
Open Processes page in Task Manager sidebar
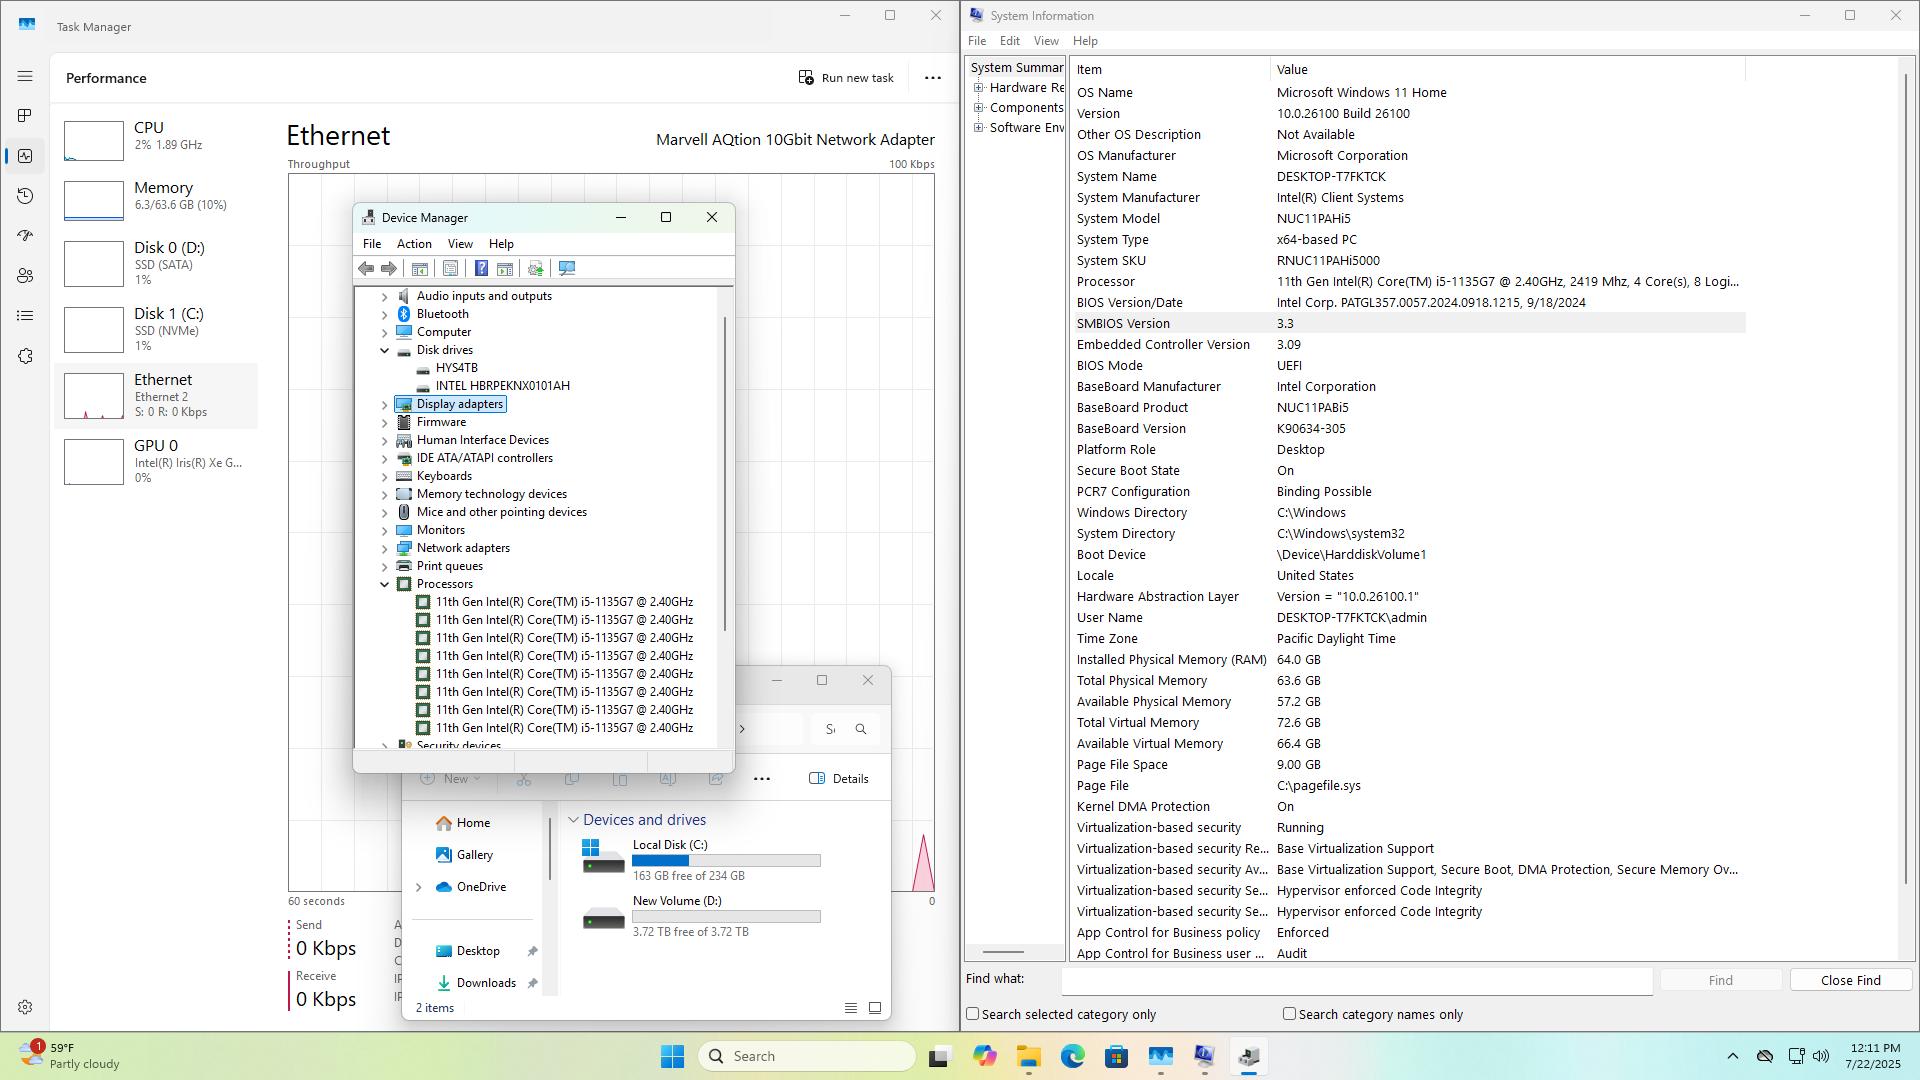25,116
